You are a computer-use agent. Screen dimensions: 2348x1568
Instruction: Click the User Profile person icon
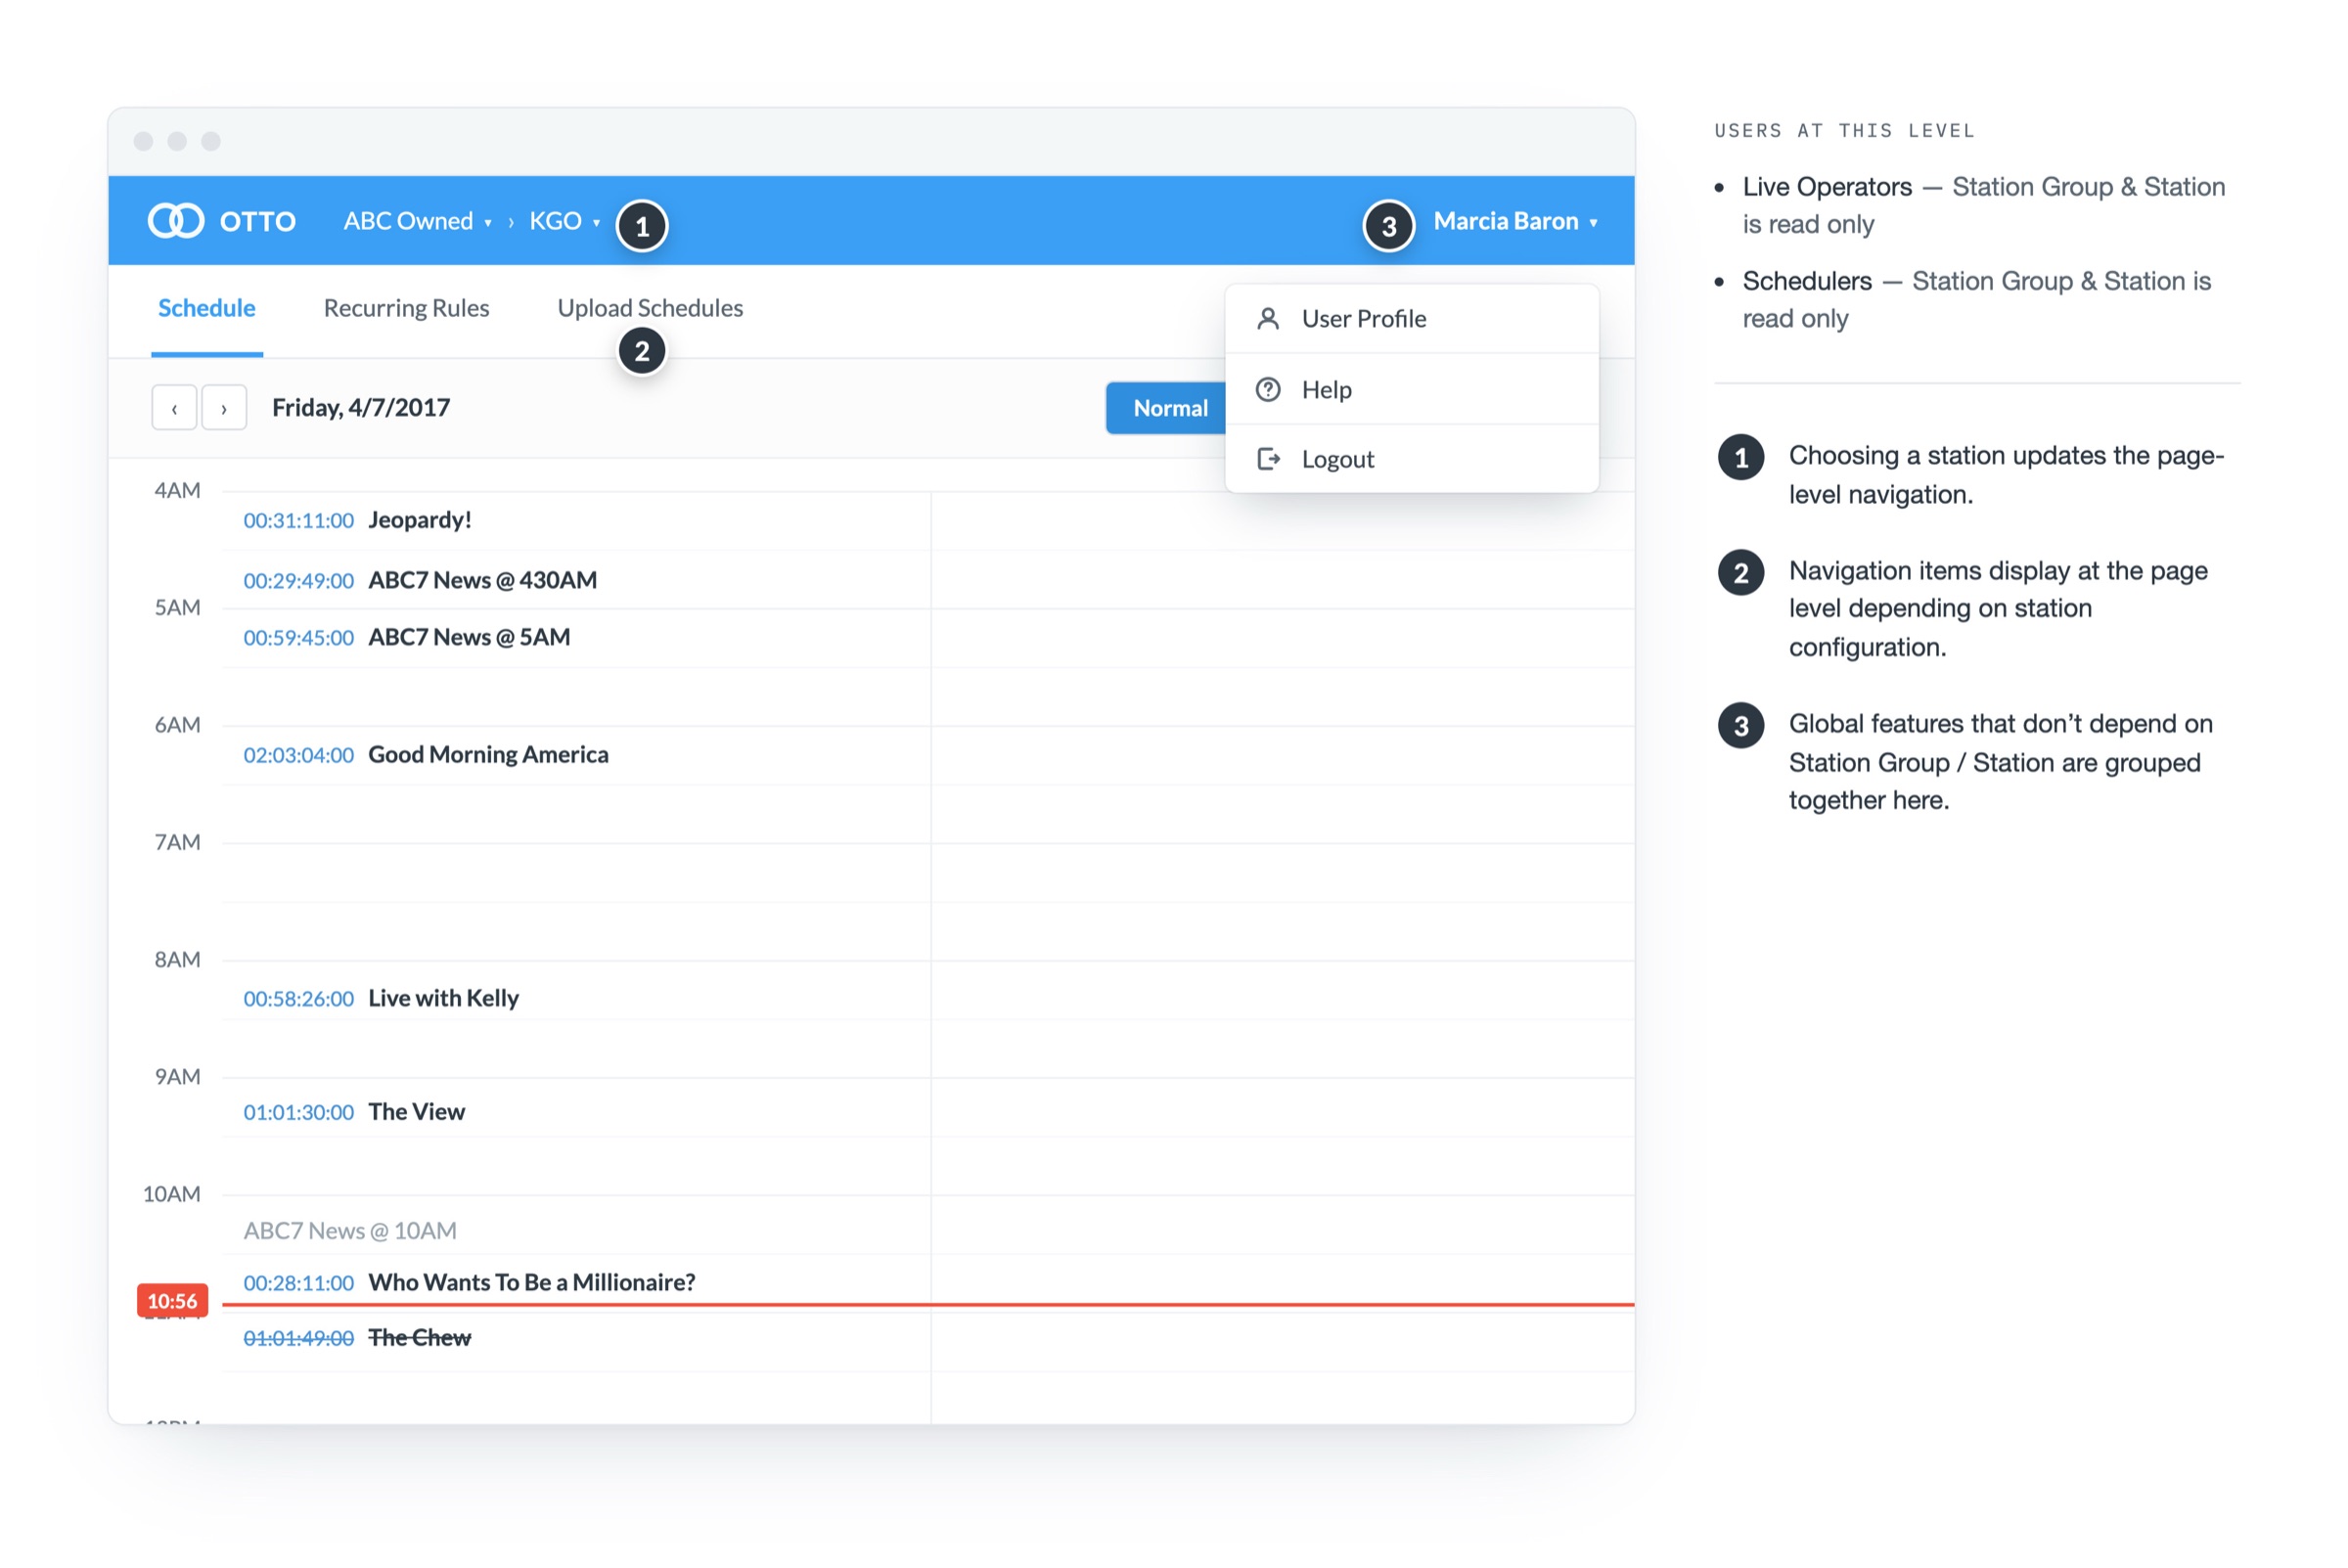[x=1268, y=319]
